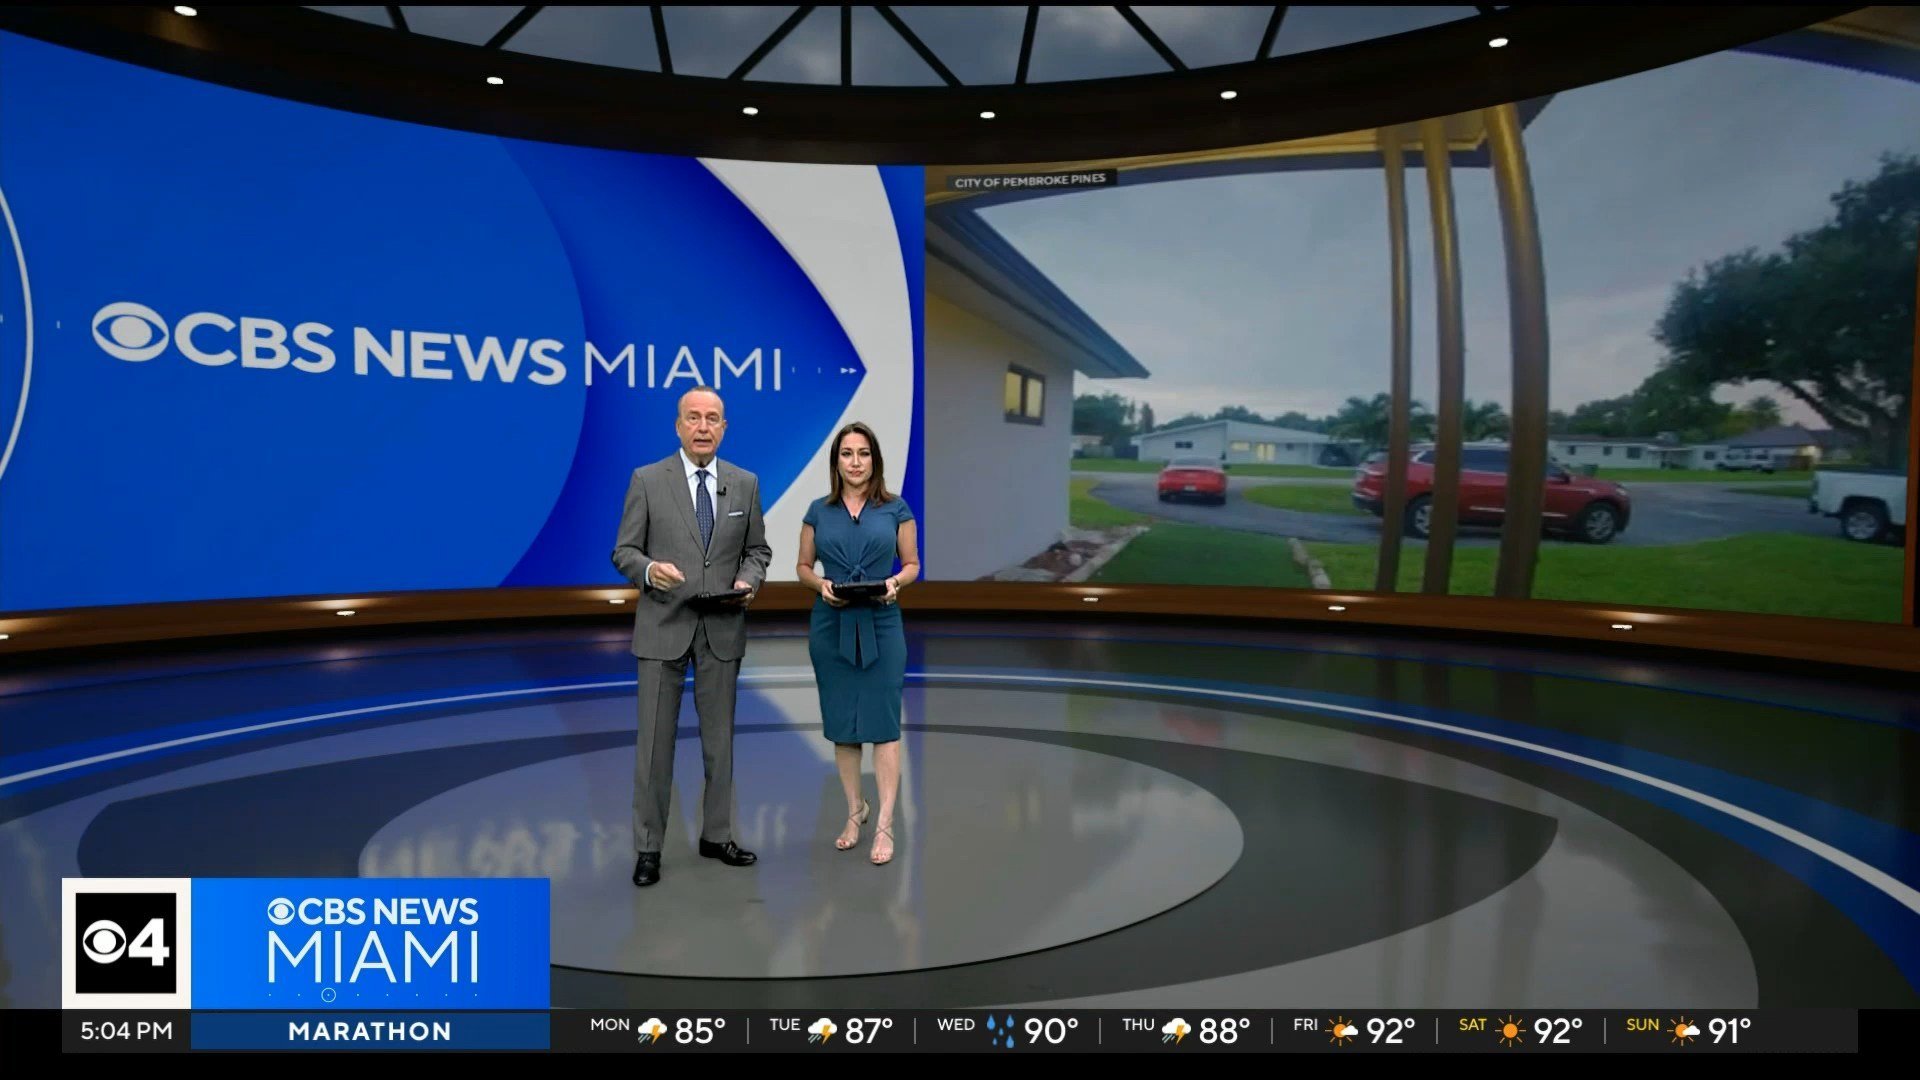
Task: Click Thursday's thunderstorm weather icon
Action: 1176,1031
